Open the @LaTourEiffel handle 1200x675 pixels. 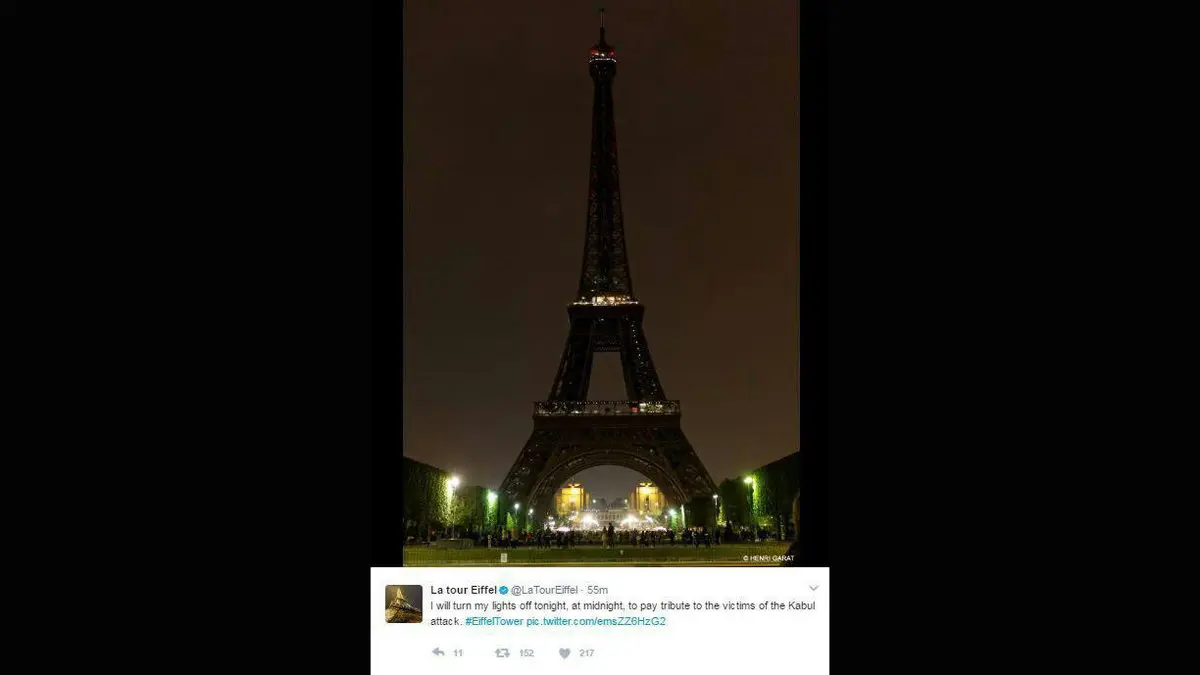point(547,590)
